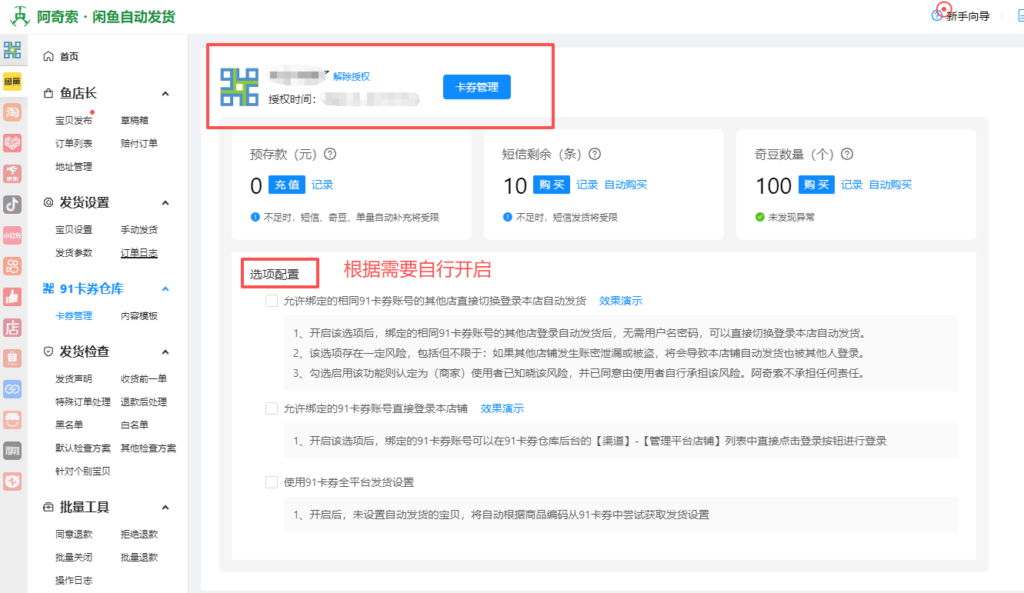Click the 鱼店长 bag icon
Image resolution: width=1024 pixels, height=593 pixels.
click(x=48, y=93)
